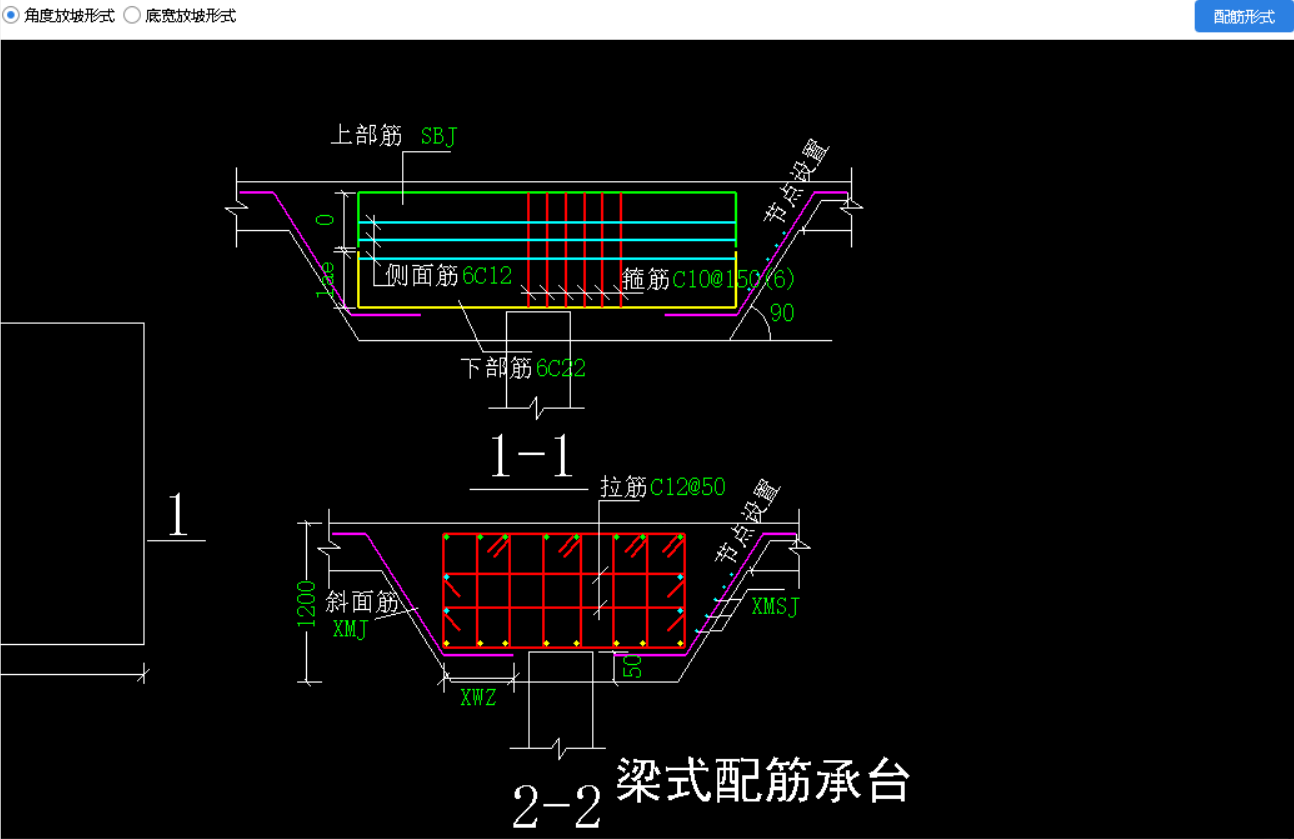Edit the 6C12 side rebar value
Screen dimensions: 1294x839
coord(487,275)
